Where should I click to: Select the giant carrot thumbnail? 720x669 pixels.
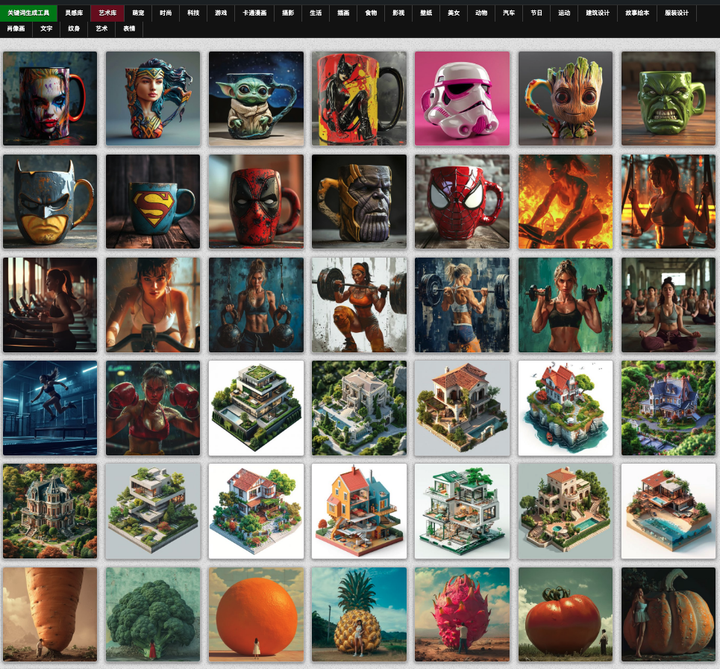point(50,614)
